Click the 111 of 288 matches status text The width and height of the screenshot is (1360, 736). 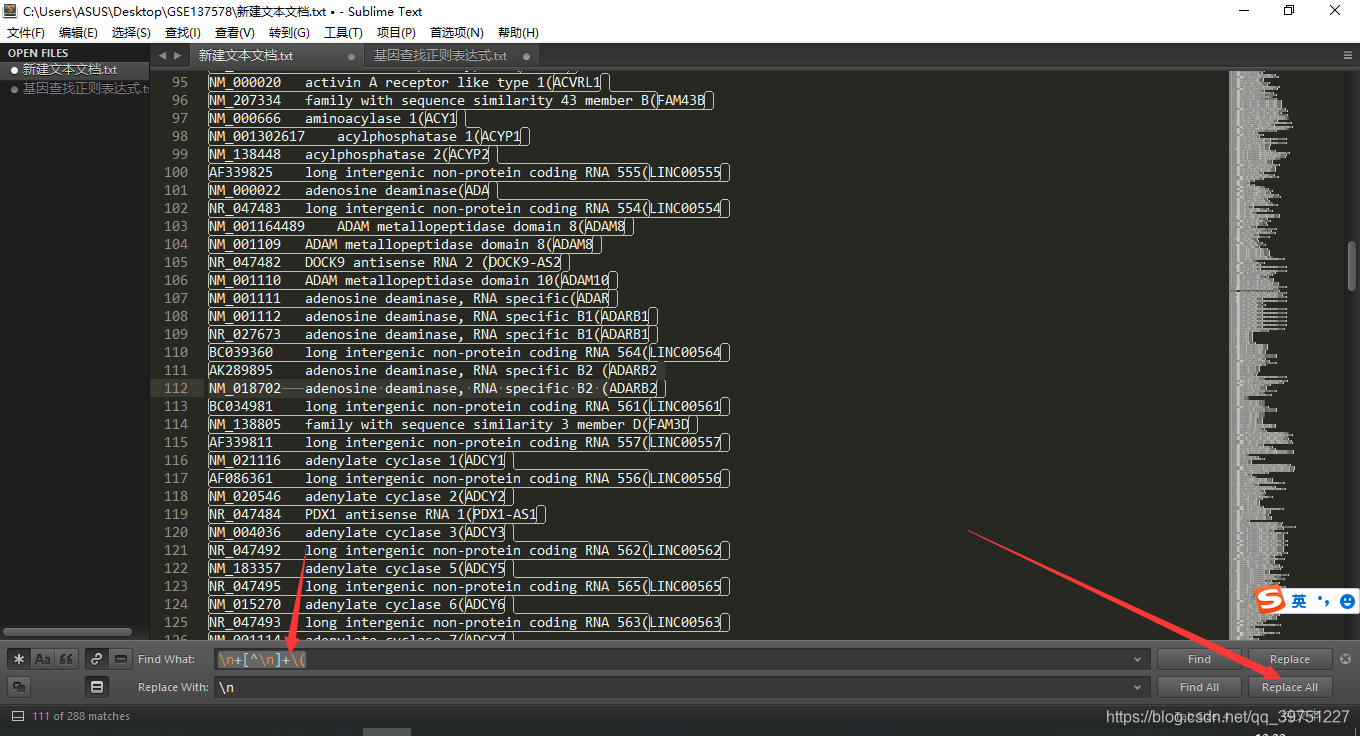coord(81,716)
